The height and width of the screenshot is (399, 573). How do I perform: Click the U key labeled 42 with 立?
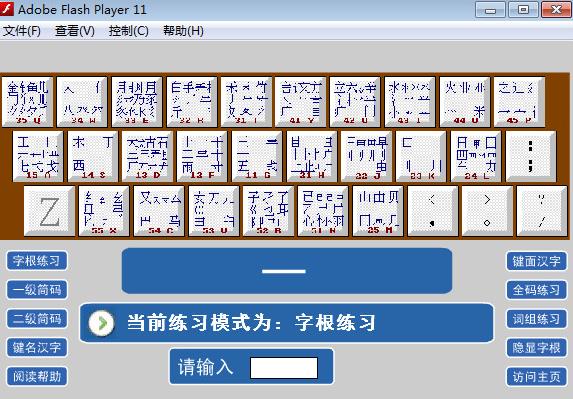tap(355, 102)
